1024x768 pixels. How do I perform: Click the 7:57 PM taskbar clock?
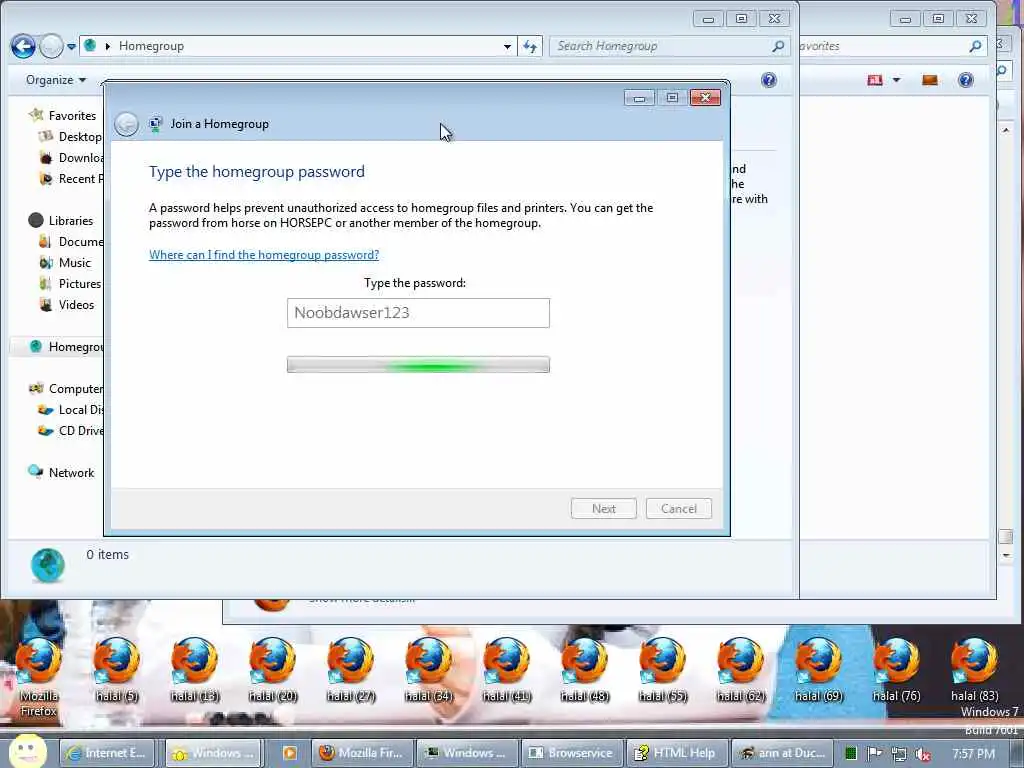tap(974, 754)
